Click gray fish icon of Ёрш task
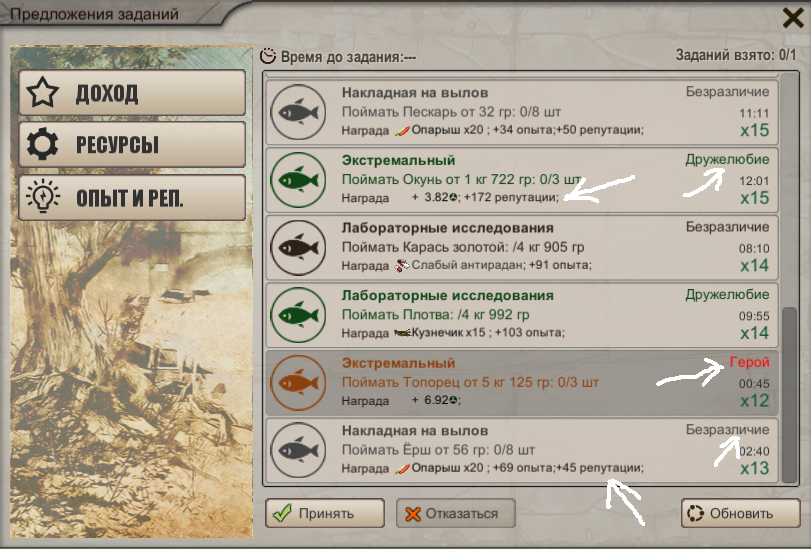This screenshot has width=811, height=549. [298, 450]
